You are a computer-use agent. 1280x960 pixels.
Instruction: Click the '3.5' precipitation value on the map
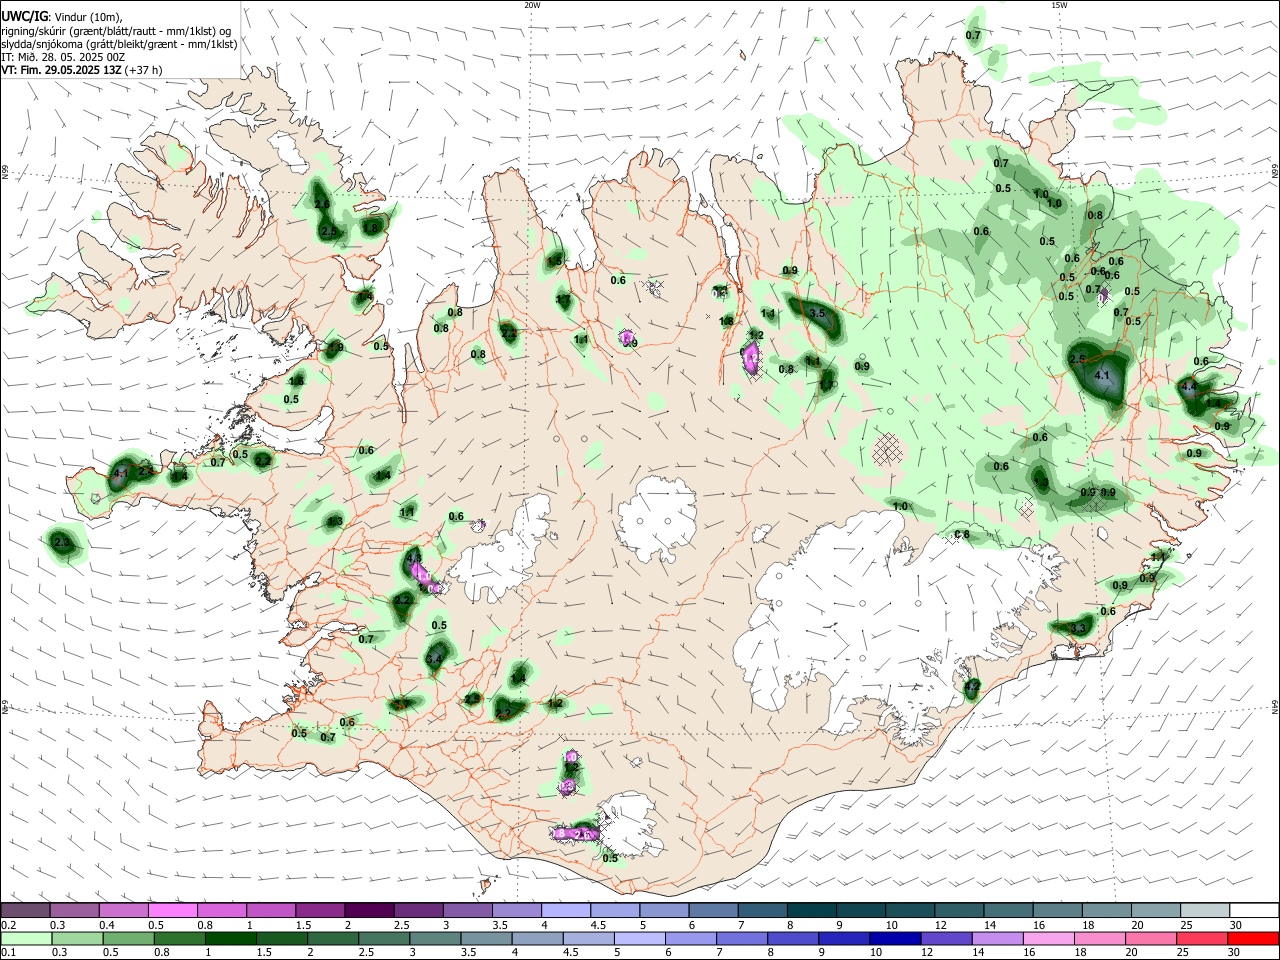[817, 314]
